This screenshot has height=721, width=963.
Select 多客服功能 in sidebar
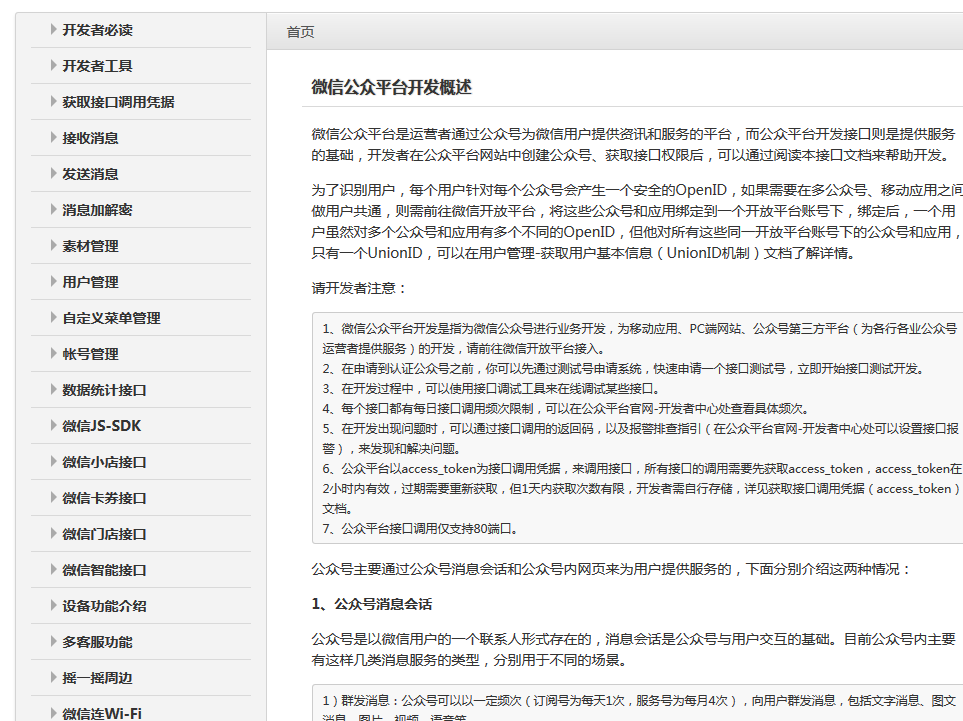coord(97,642)
